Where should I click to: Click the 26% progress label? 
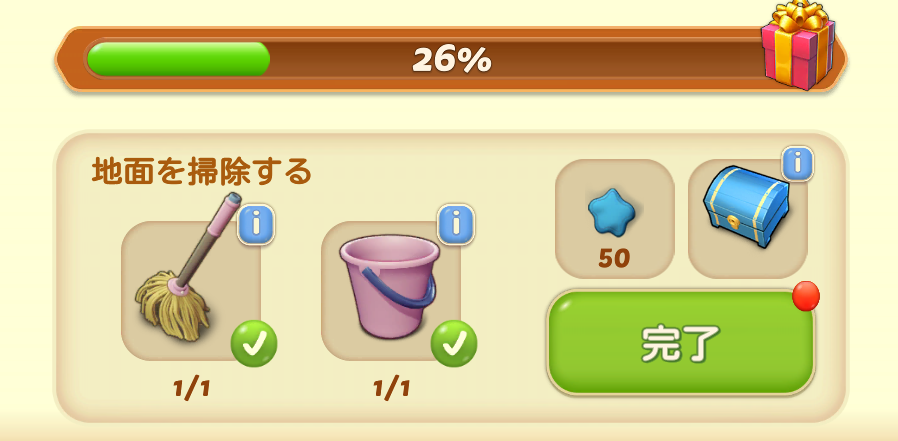coord(452,60)
